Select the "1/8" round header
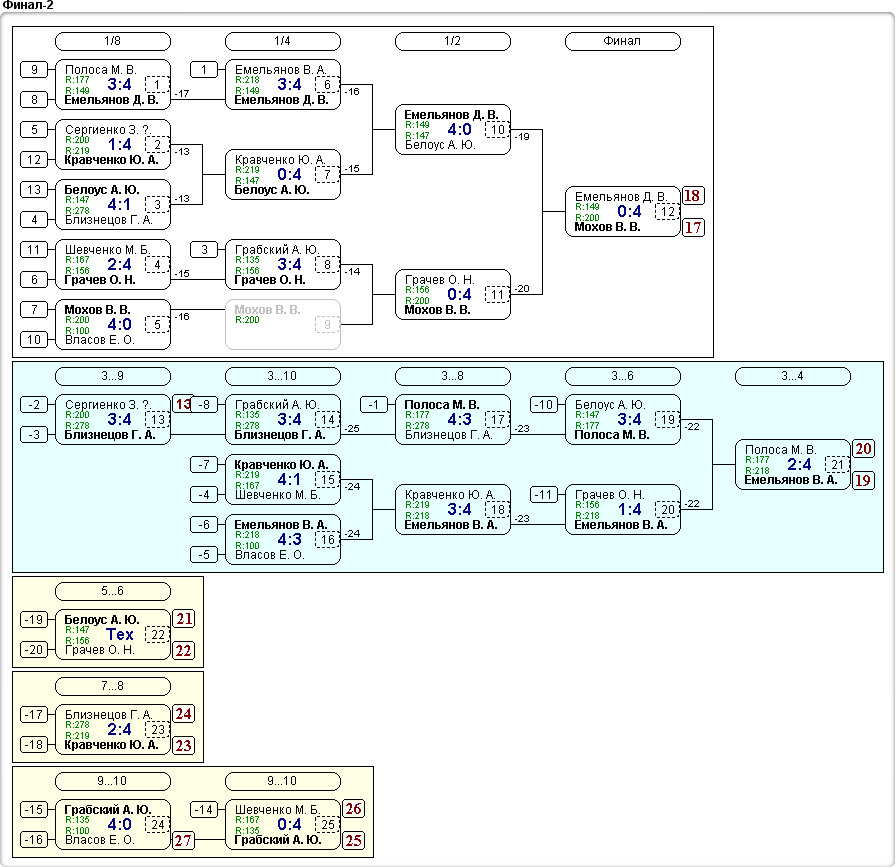The image size is (896, 867). coord(112,41)
